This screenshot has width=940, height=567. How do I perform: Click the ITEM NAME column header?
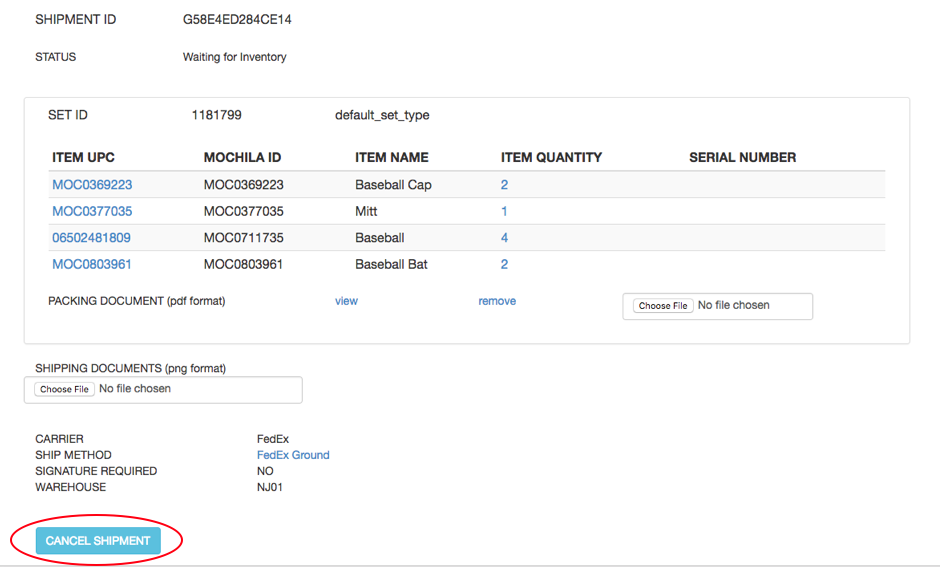[x=391, y=157]
